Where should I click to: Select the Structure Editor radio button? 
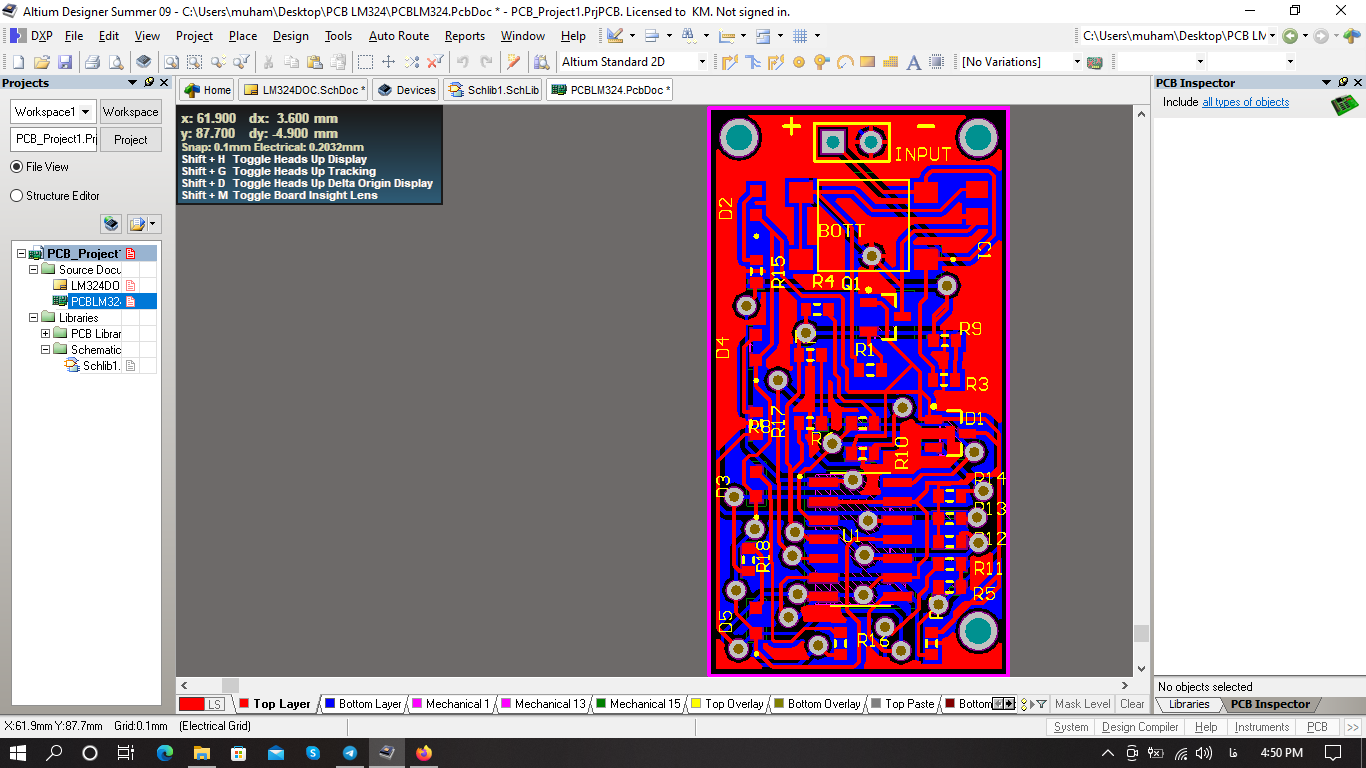pyautogui.click(x=17, y=196)
